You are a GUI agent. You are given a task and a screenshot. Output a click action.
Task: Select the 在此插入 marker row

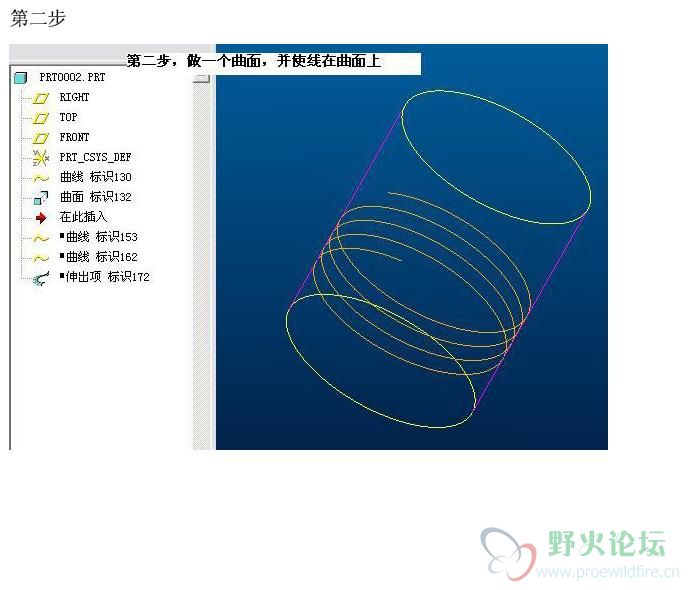(x=83, y=217)
